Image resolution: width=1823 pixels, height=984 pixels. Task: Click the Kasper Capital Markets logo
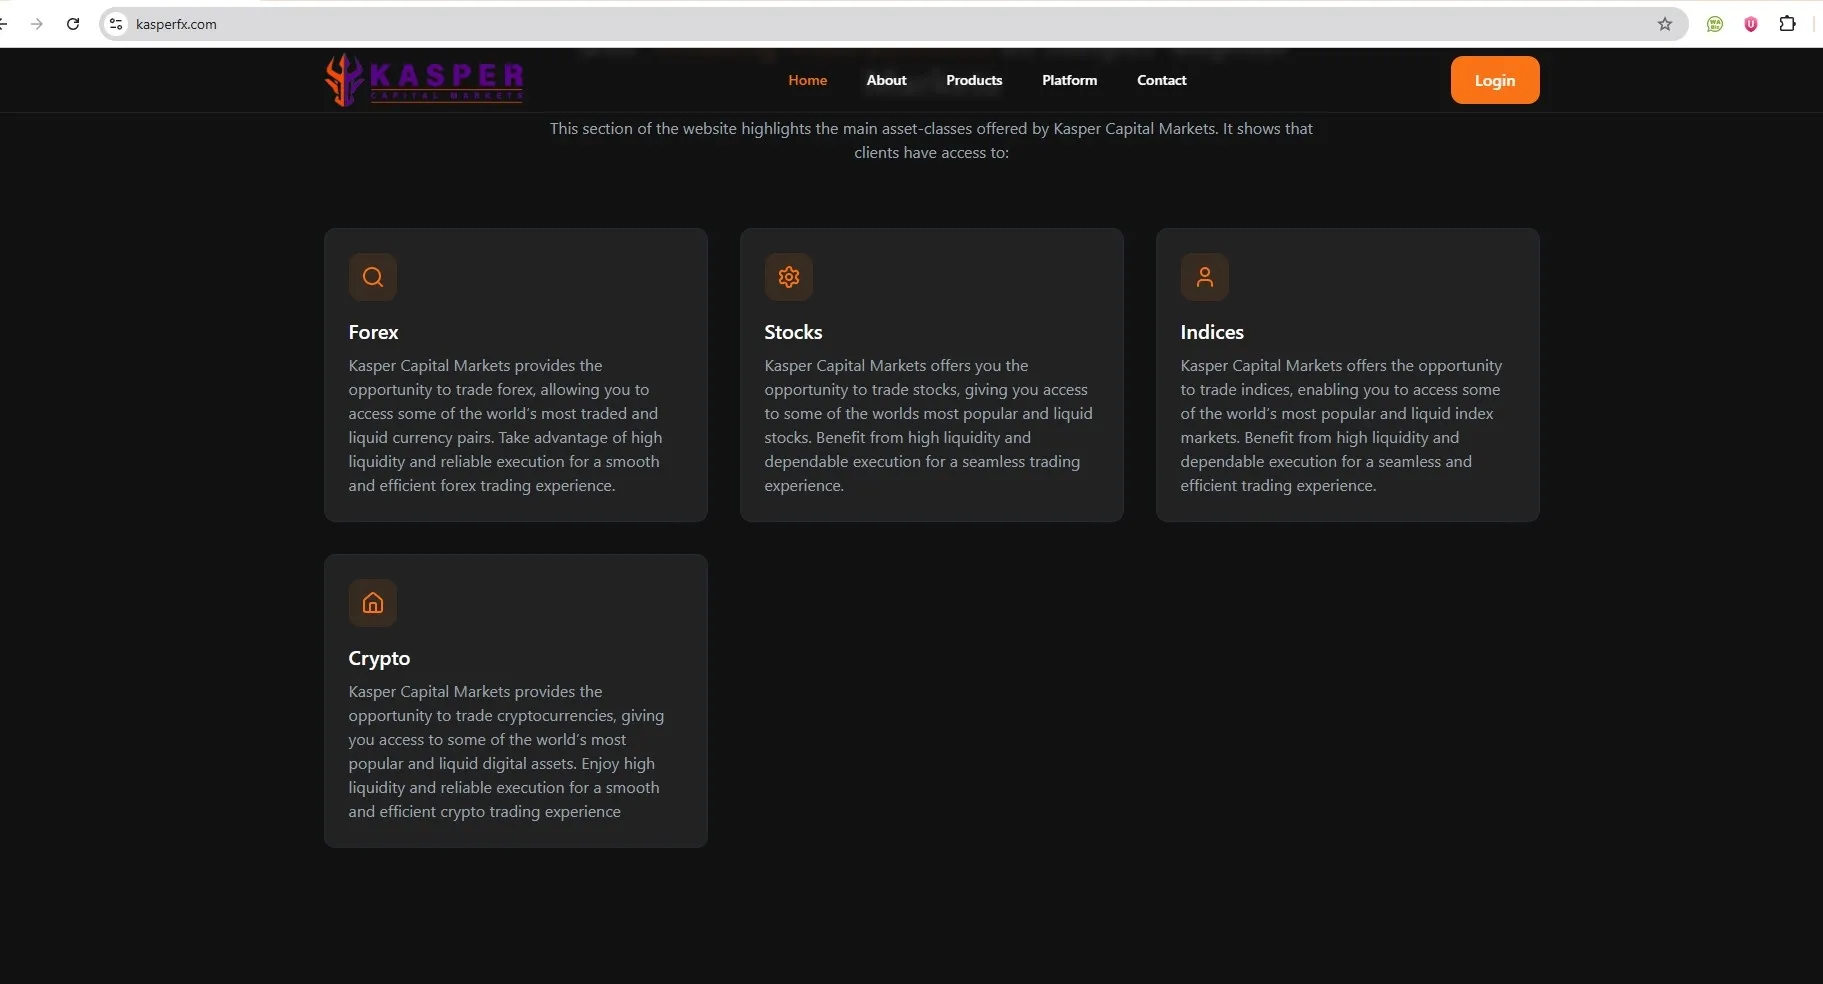point(424,80)
